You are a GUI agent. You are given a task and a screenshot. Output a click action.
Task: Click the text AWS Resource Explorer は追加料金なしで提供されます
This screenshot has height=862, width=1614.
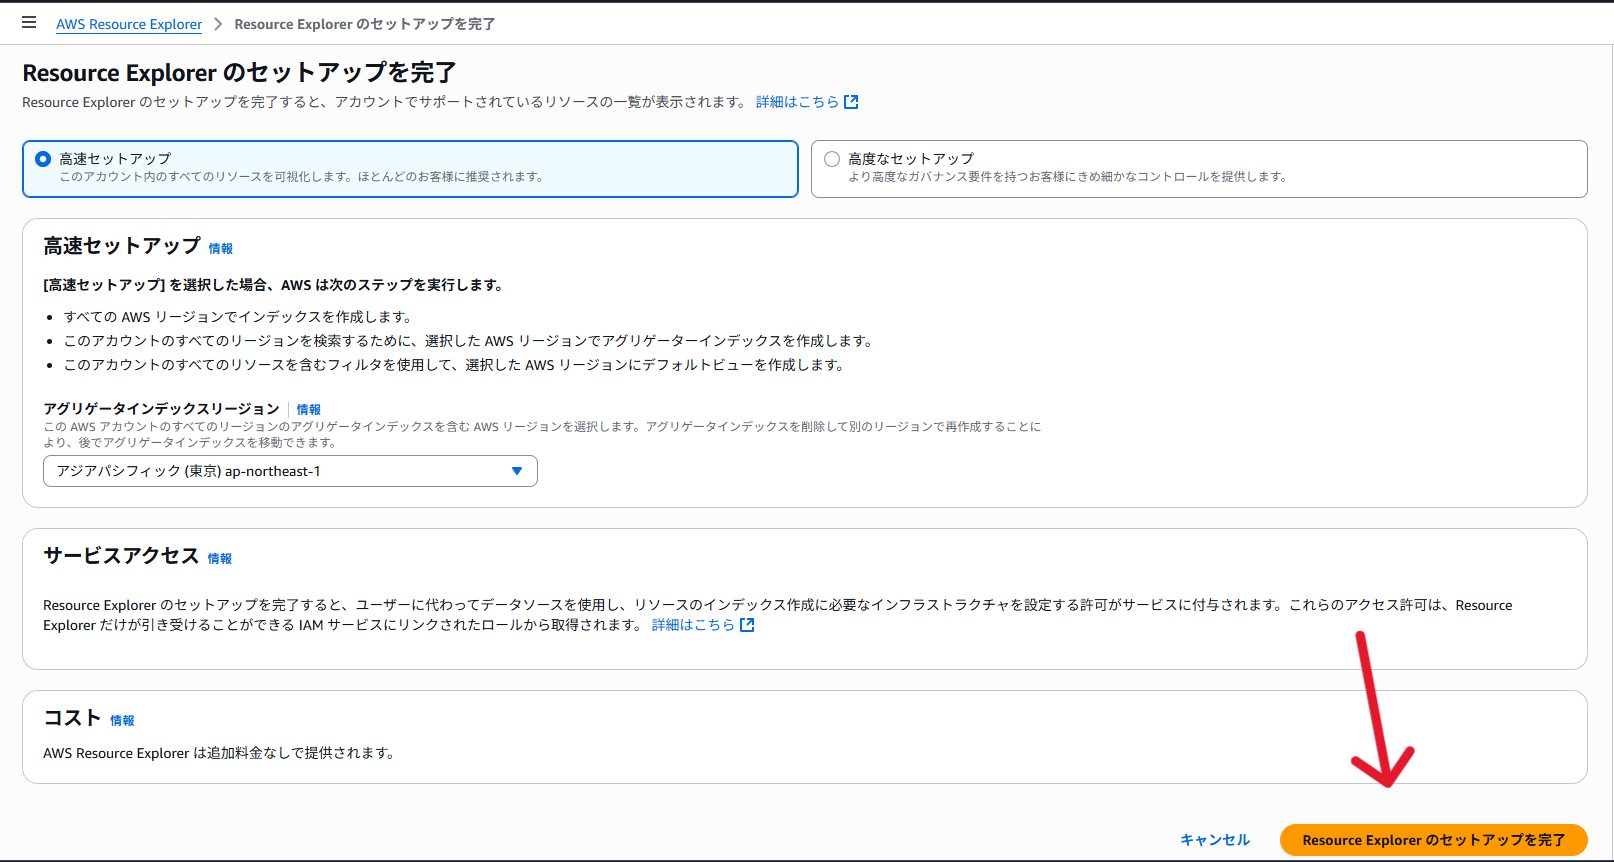point(219,753)
